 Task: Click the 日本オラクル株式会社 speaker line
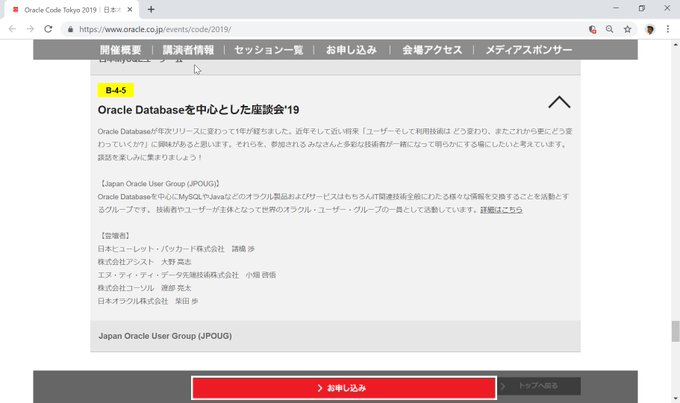pyautogui.click(x=148, y=301)
